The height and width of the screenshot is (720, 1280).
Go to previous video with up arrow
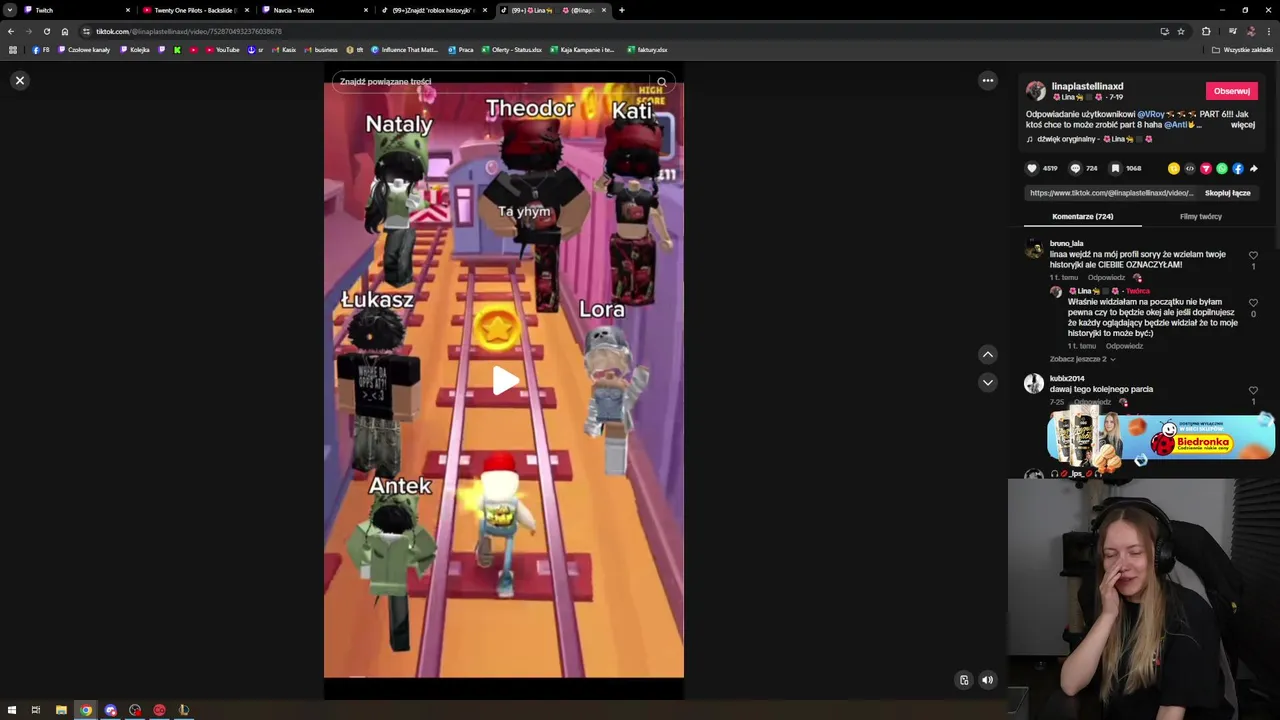click(x=987, y=354)
